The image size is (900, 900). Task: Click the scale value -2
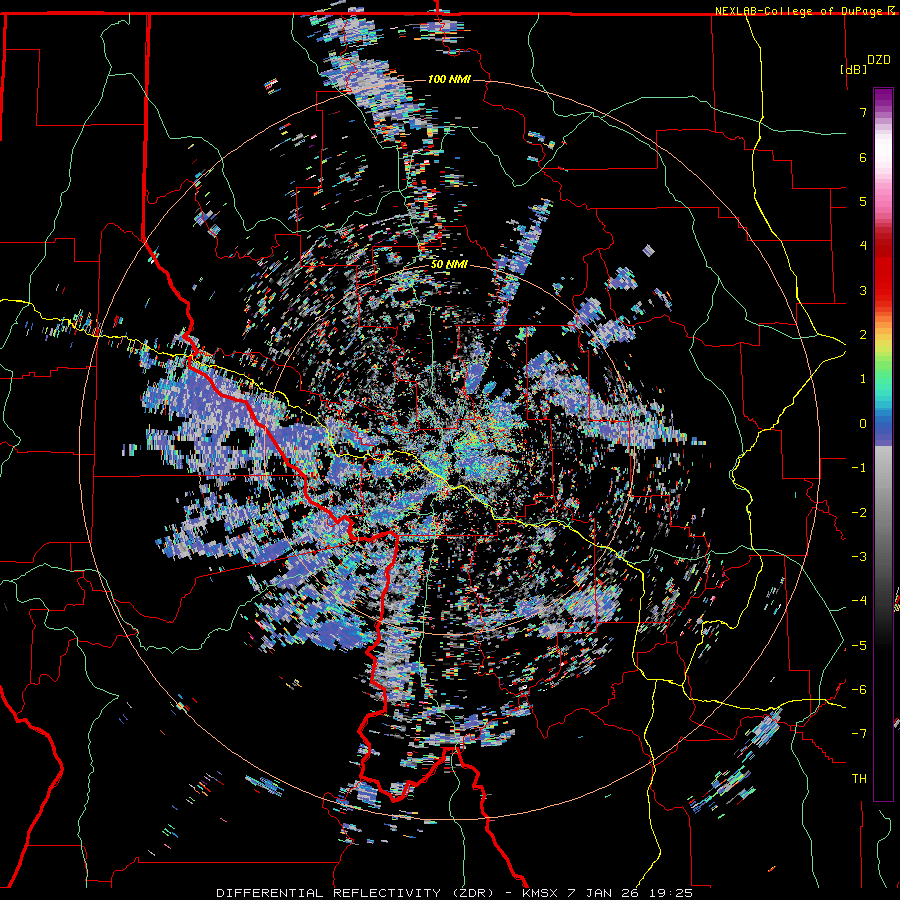click(x=859, y=512)
